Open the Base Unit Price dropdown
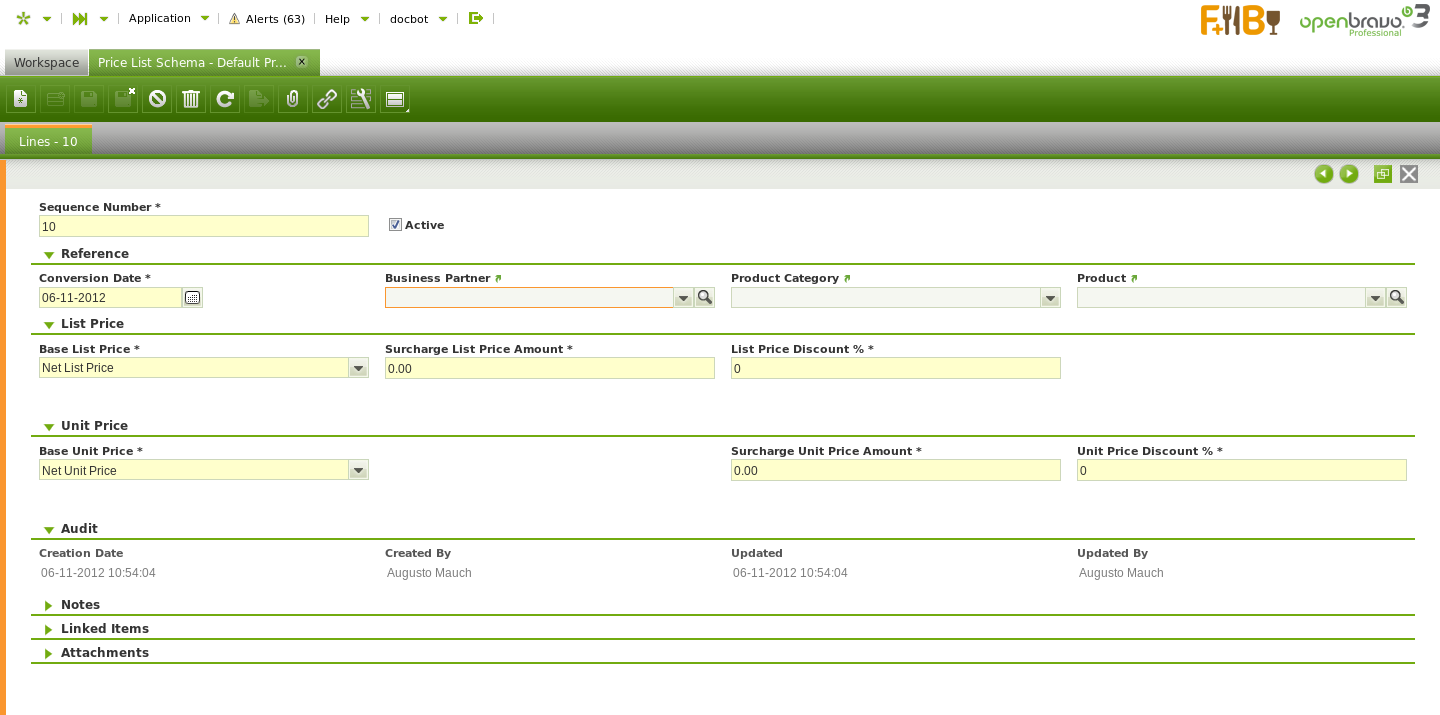This screenshot has width=1440, height=715. coord(358,470)
